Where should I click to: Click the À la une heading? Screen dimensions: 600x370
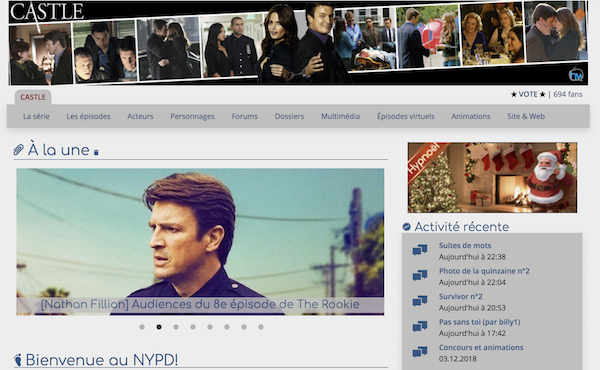59,150
